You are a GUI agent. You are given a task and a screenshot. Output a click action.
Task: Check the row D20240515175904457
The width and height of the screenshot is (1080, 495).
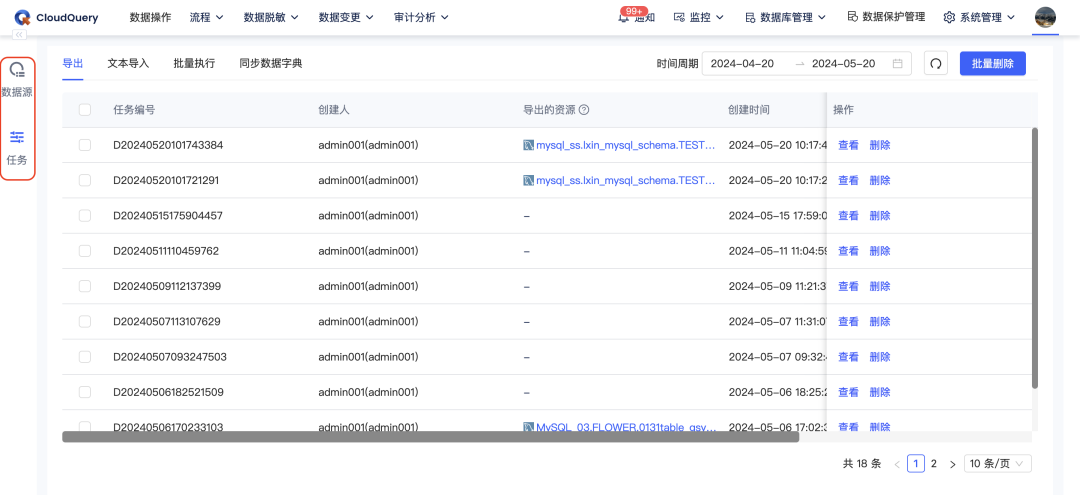click(x=85, y=215)
